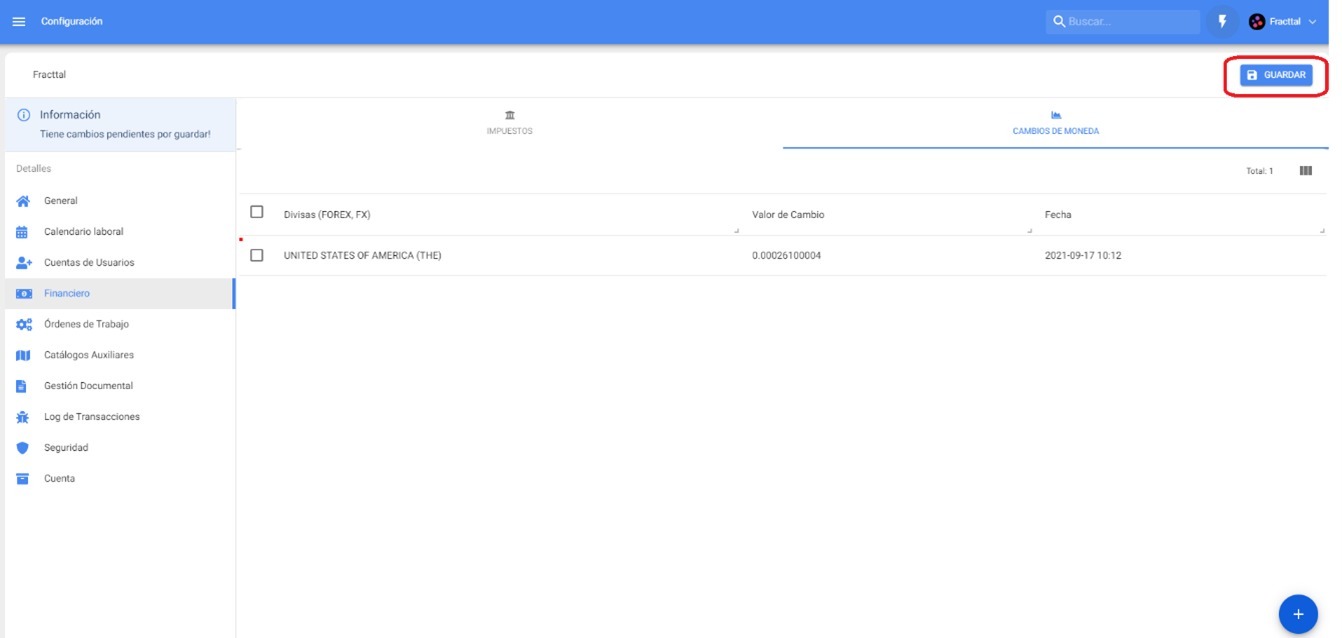Viewport: 1342px width, 638px height.
Task: Click the Seguridad shield icon
Action: point(23,448)
